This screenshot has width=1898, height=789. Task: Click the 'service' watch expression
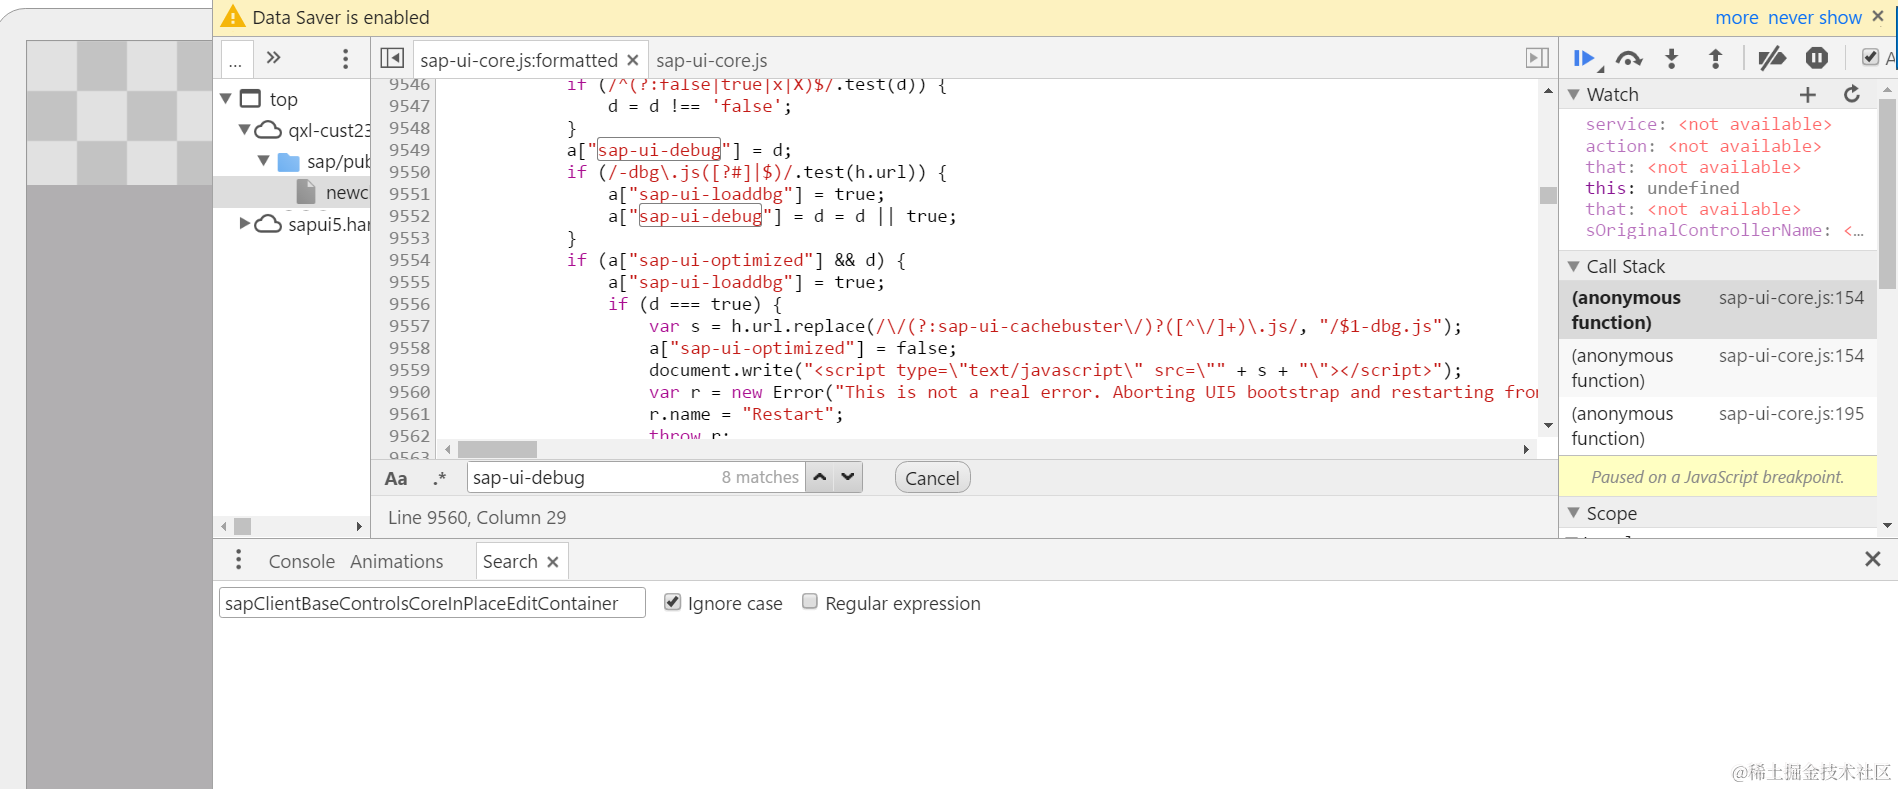click(x=1708, y=124)
